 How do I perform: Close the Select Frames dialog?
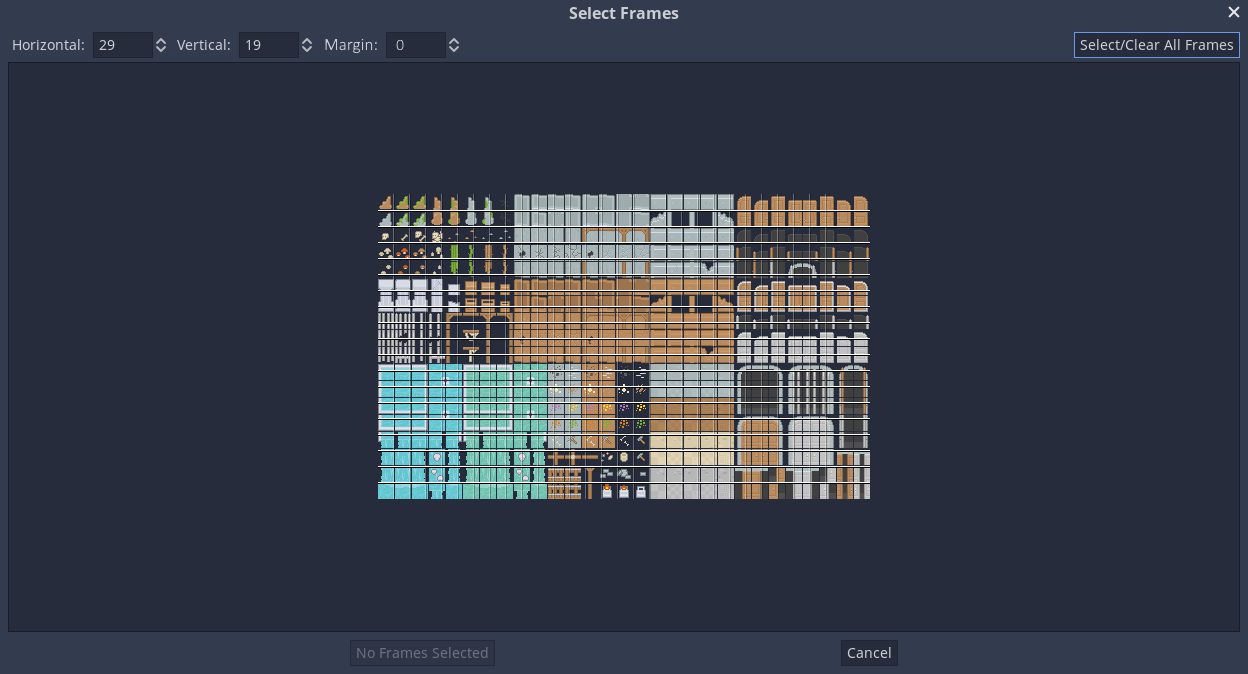point(1233,12)
